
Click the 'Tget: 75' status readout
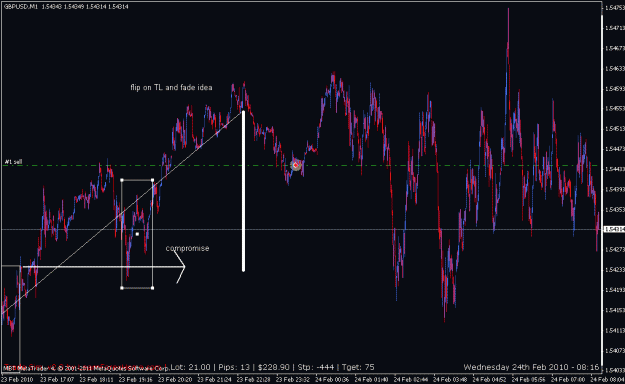tap(358, 367)
